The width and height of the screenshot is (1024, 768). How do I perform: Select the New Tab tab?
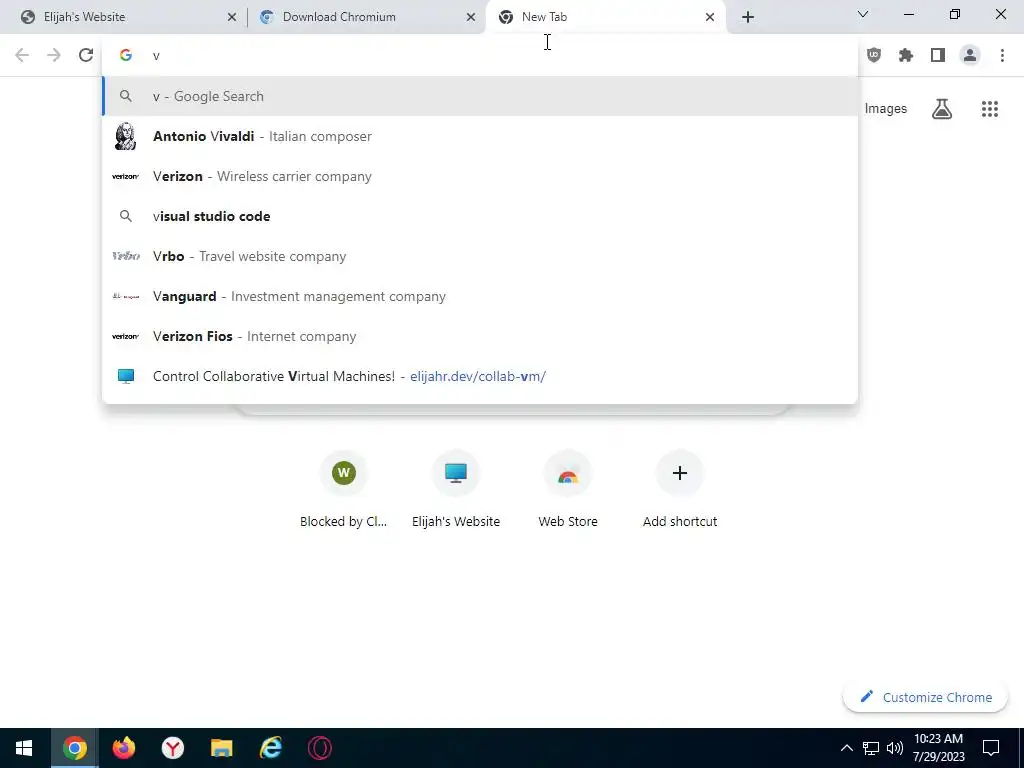pos(605,17)
